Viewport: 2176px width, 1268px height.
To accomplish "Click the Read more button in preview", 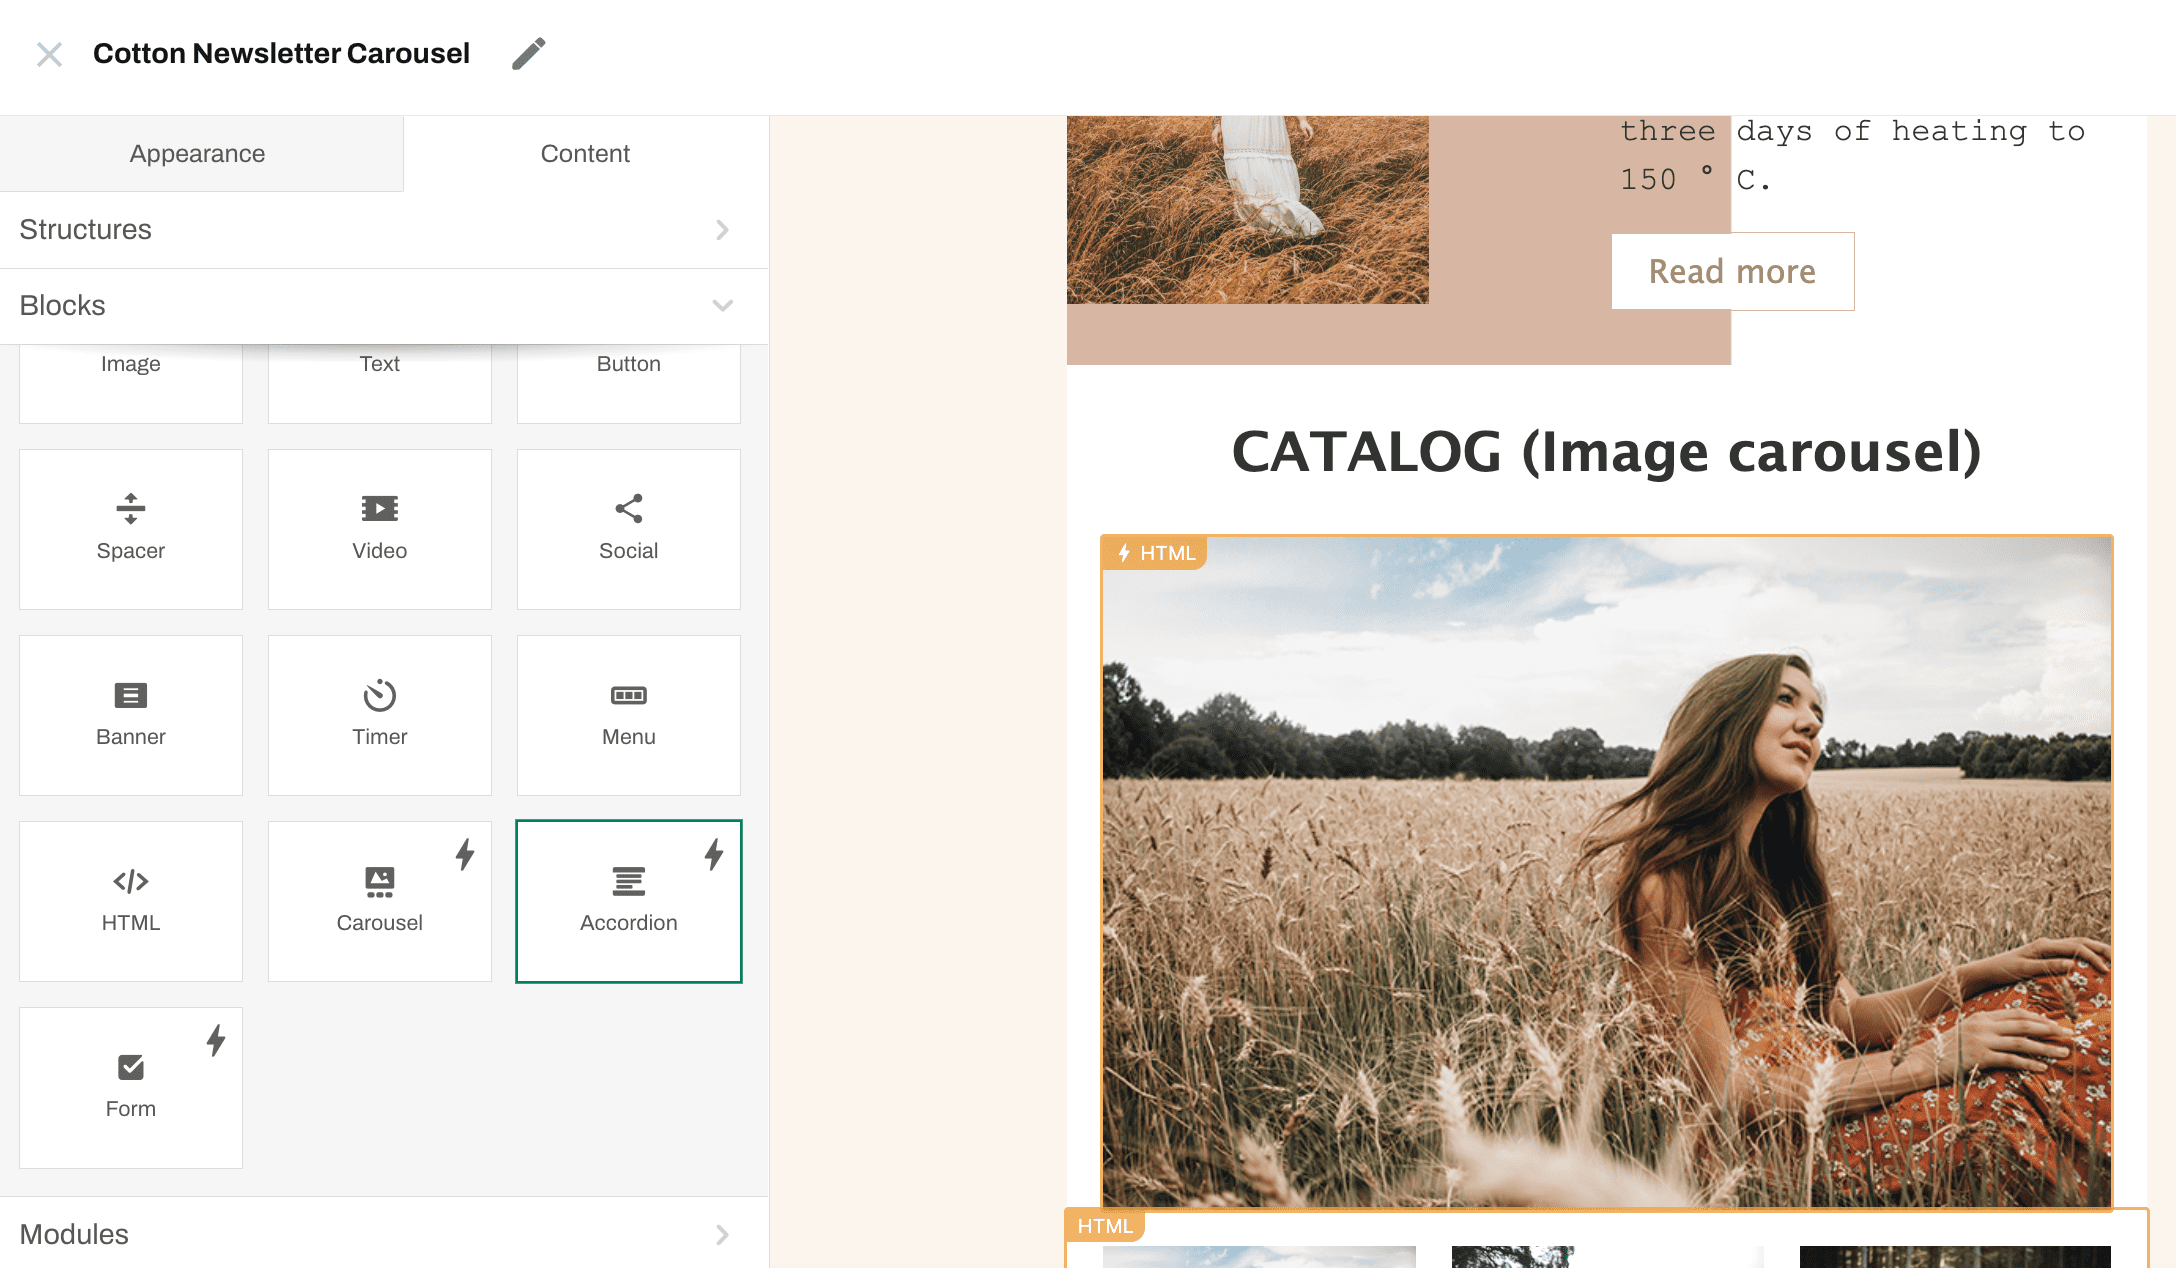I will [1733, 272].
